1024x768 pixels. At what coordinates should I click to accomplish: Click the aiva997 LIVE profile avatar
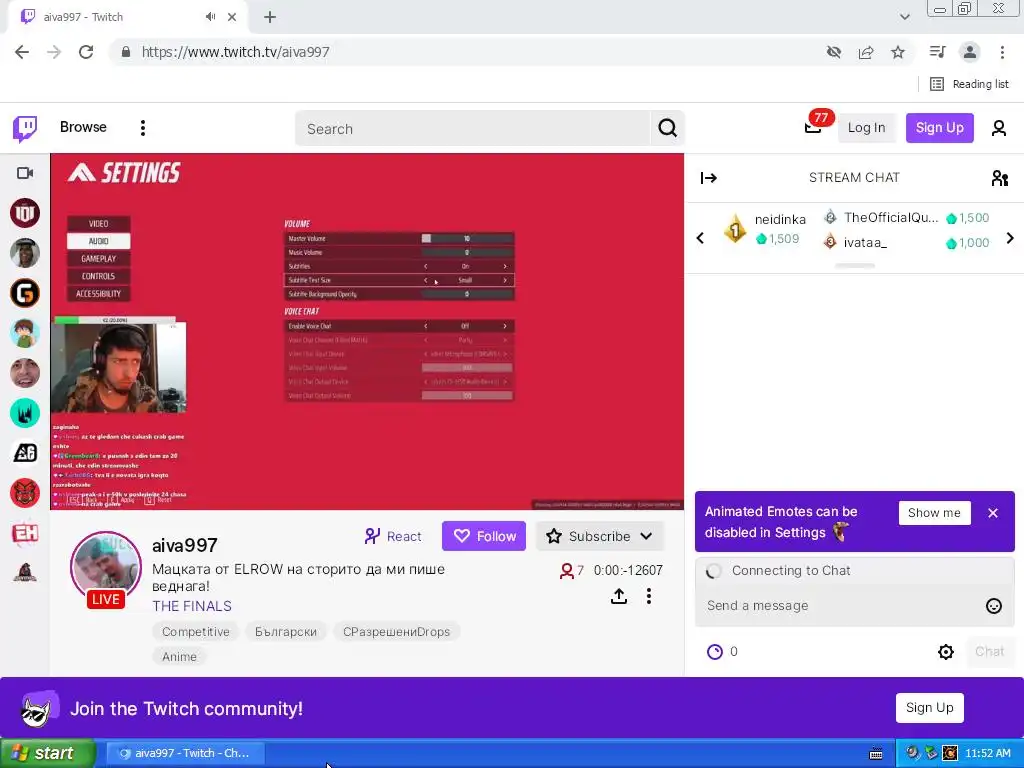click(106, 569)
